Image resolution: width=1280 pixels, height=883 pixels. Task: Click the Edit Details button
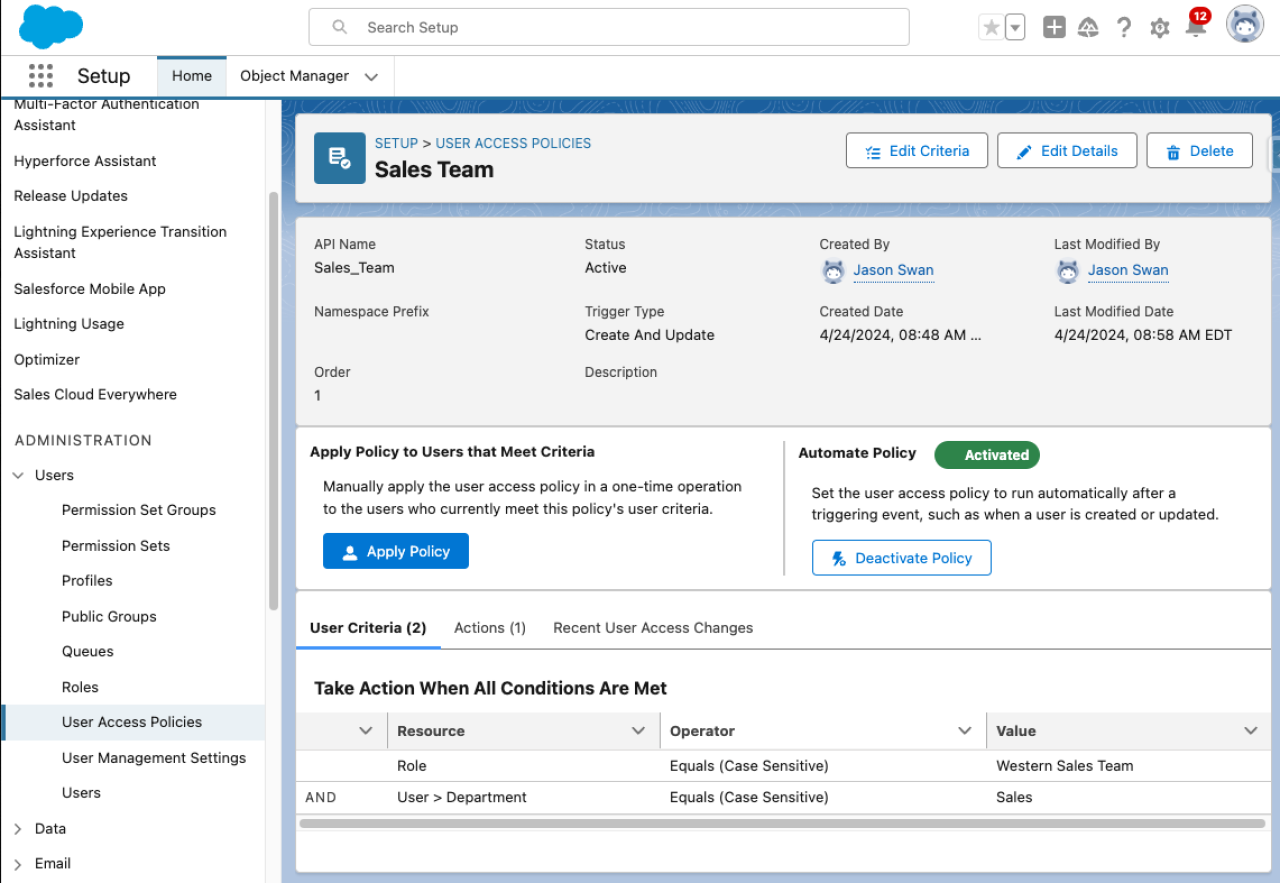1067,151
